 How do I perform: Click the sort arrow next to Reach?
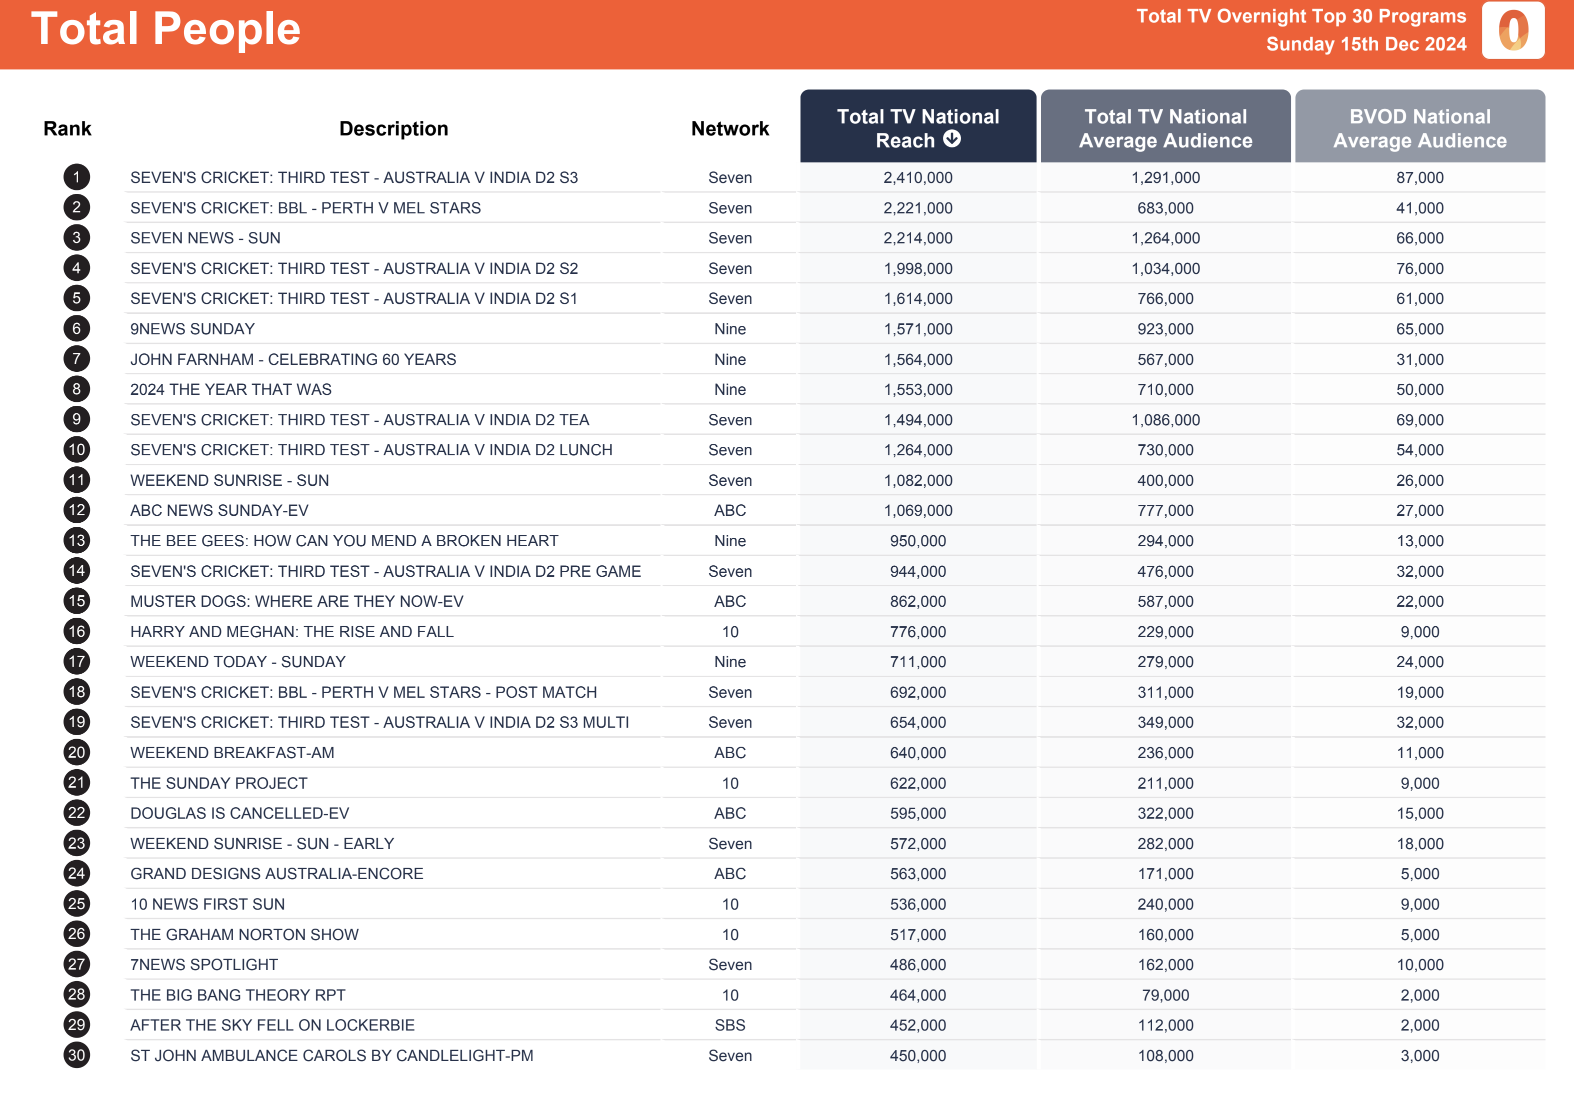pos(952,139)
